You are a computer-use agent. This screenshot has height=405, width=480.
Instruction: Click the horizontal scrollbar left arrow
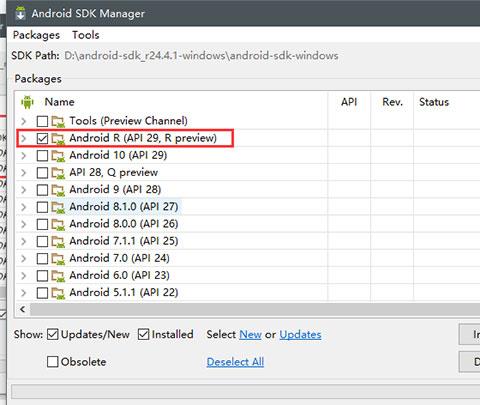coord(23,309)
